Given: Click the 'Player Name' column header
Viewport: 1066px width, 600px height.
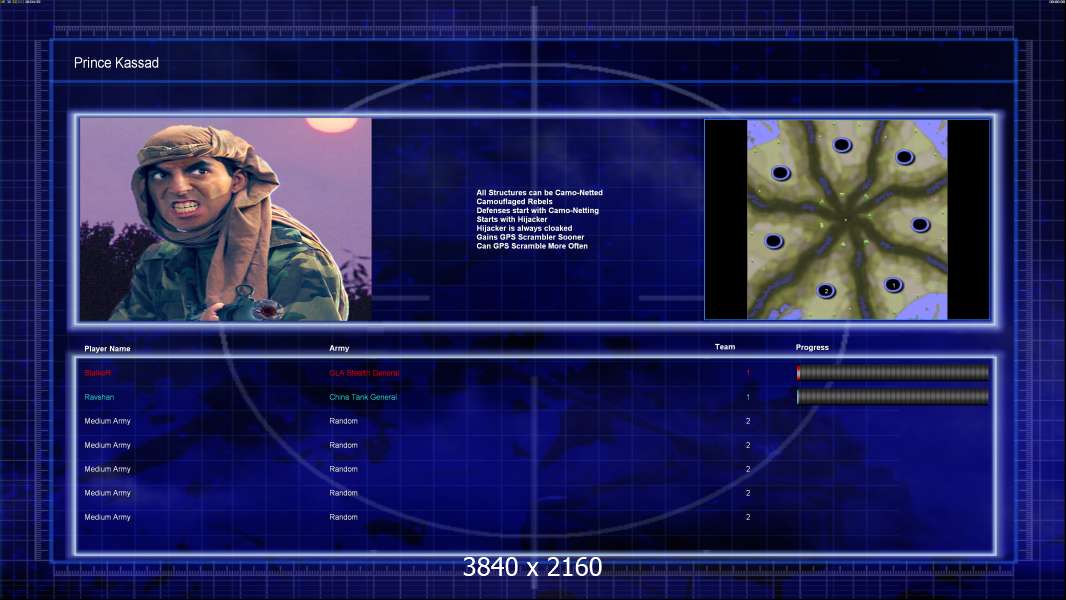Looking at the screenshot, I should (107, 349).
